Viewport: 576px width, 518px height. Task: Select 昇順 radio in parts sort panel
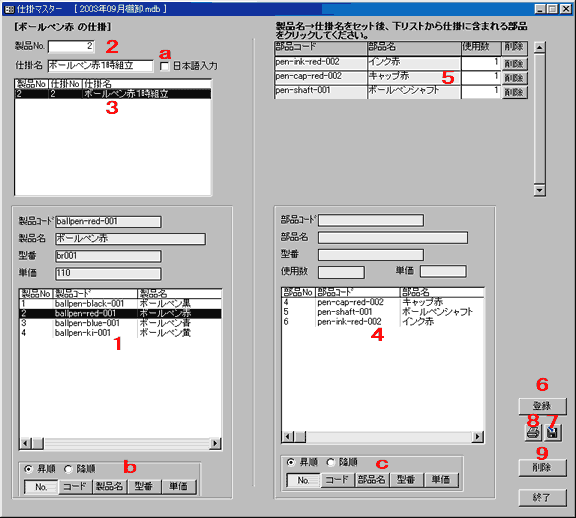[291, 462]
